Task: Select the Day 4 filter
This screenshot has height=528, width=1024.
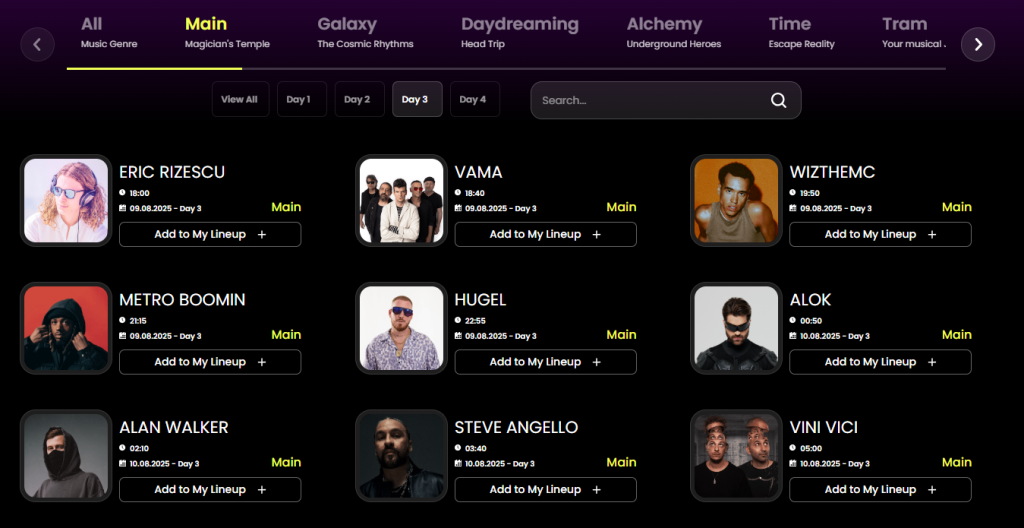Action: click(475, 99)
